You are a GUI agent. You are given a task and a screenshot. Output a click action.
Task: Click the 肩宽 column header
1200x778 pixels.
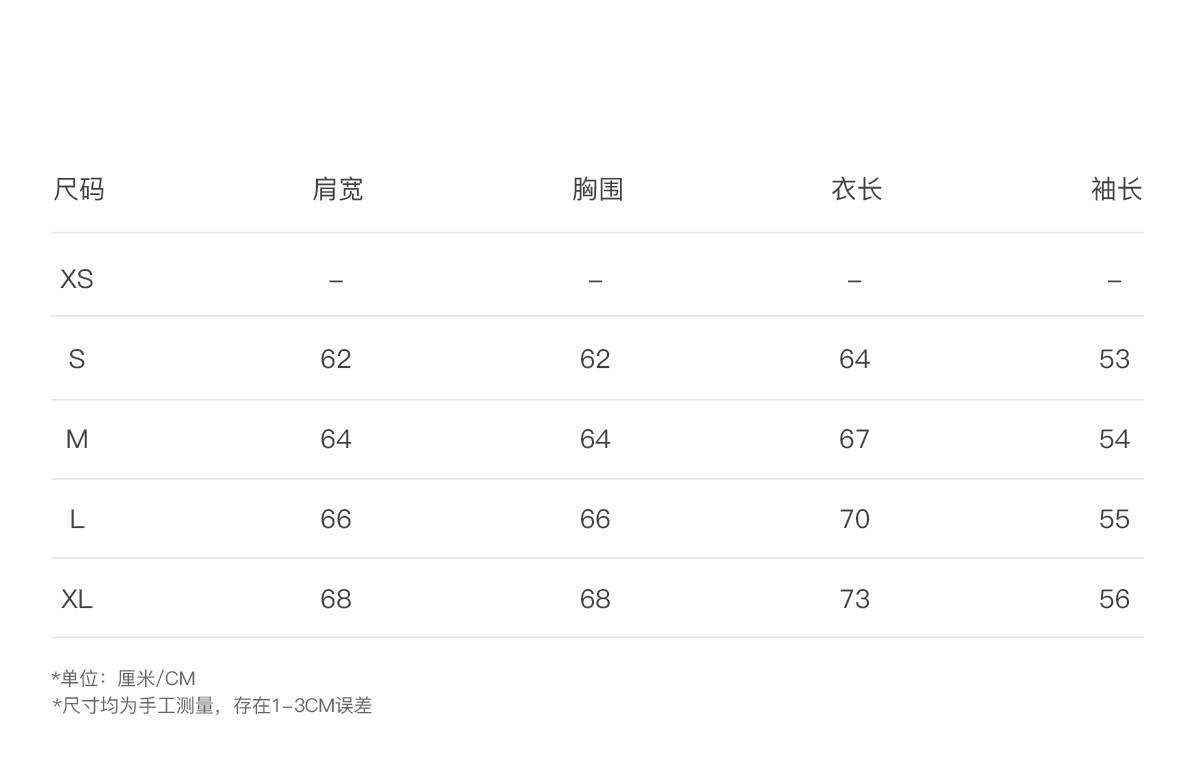pyautogui.click(x=337, y=189)
